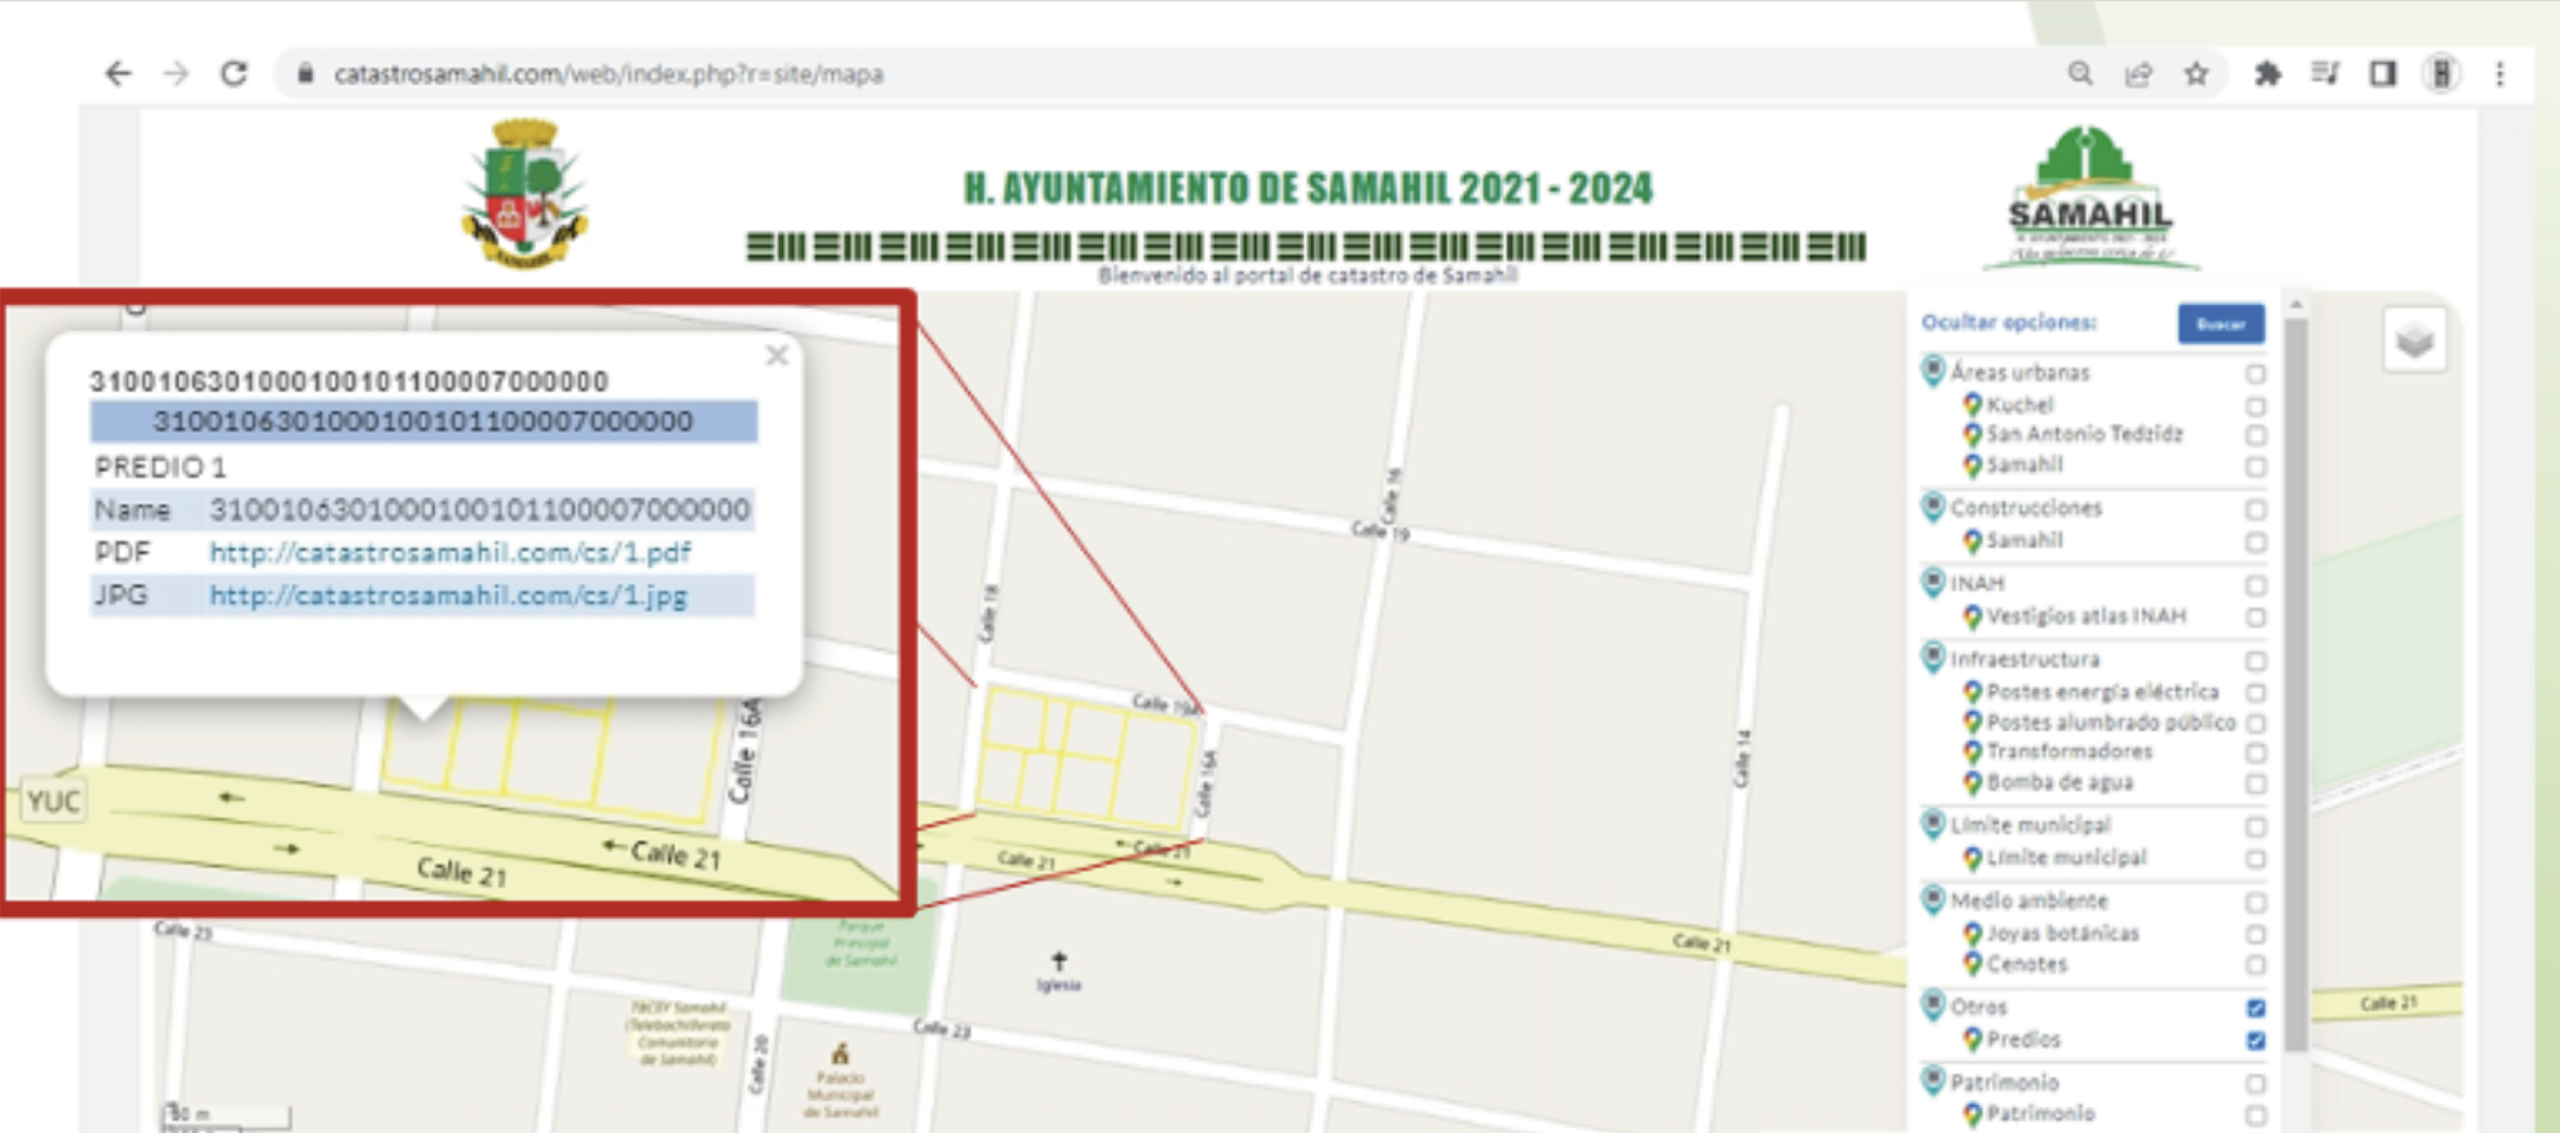2560x1133 pixels.
Task: Toggle browser side panel icon
Action: 2383,74
